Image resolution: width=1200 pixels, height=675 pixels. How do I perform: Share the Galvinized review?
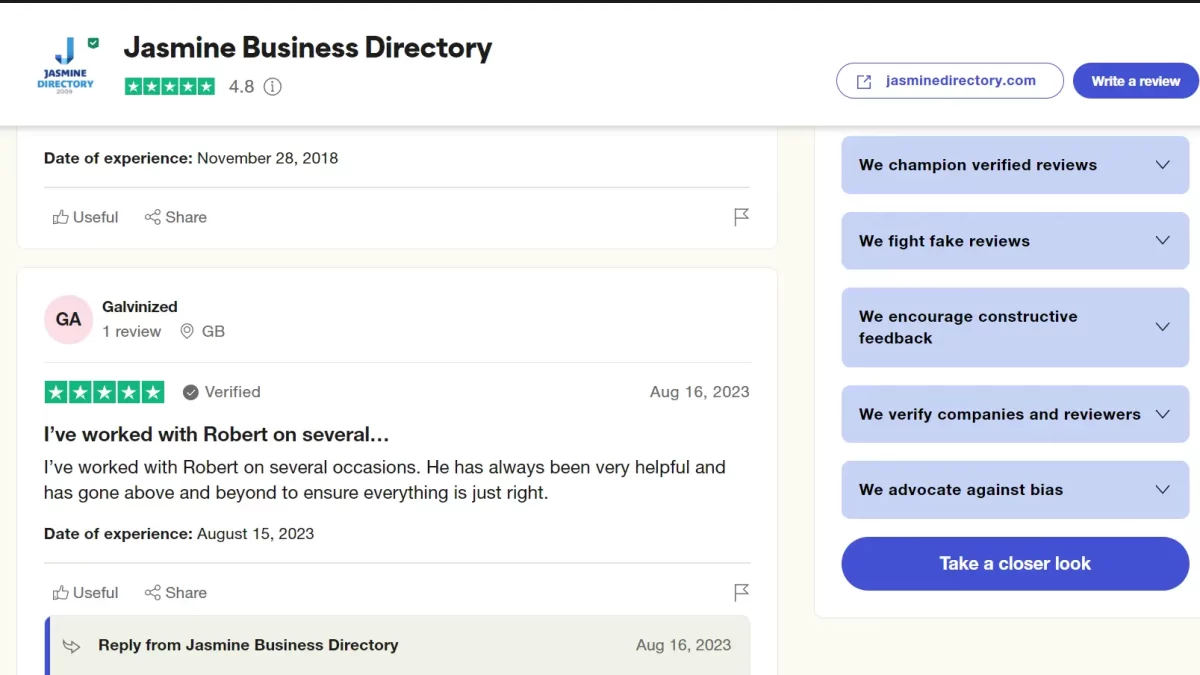tap(175, 593)
